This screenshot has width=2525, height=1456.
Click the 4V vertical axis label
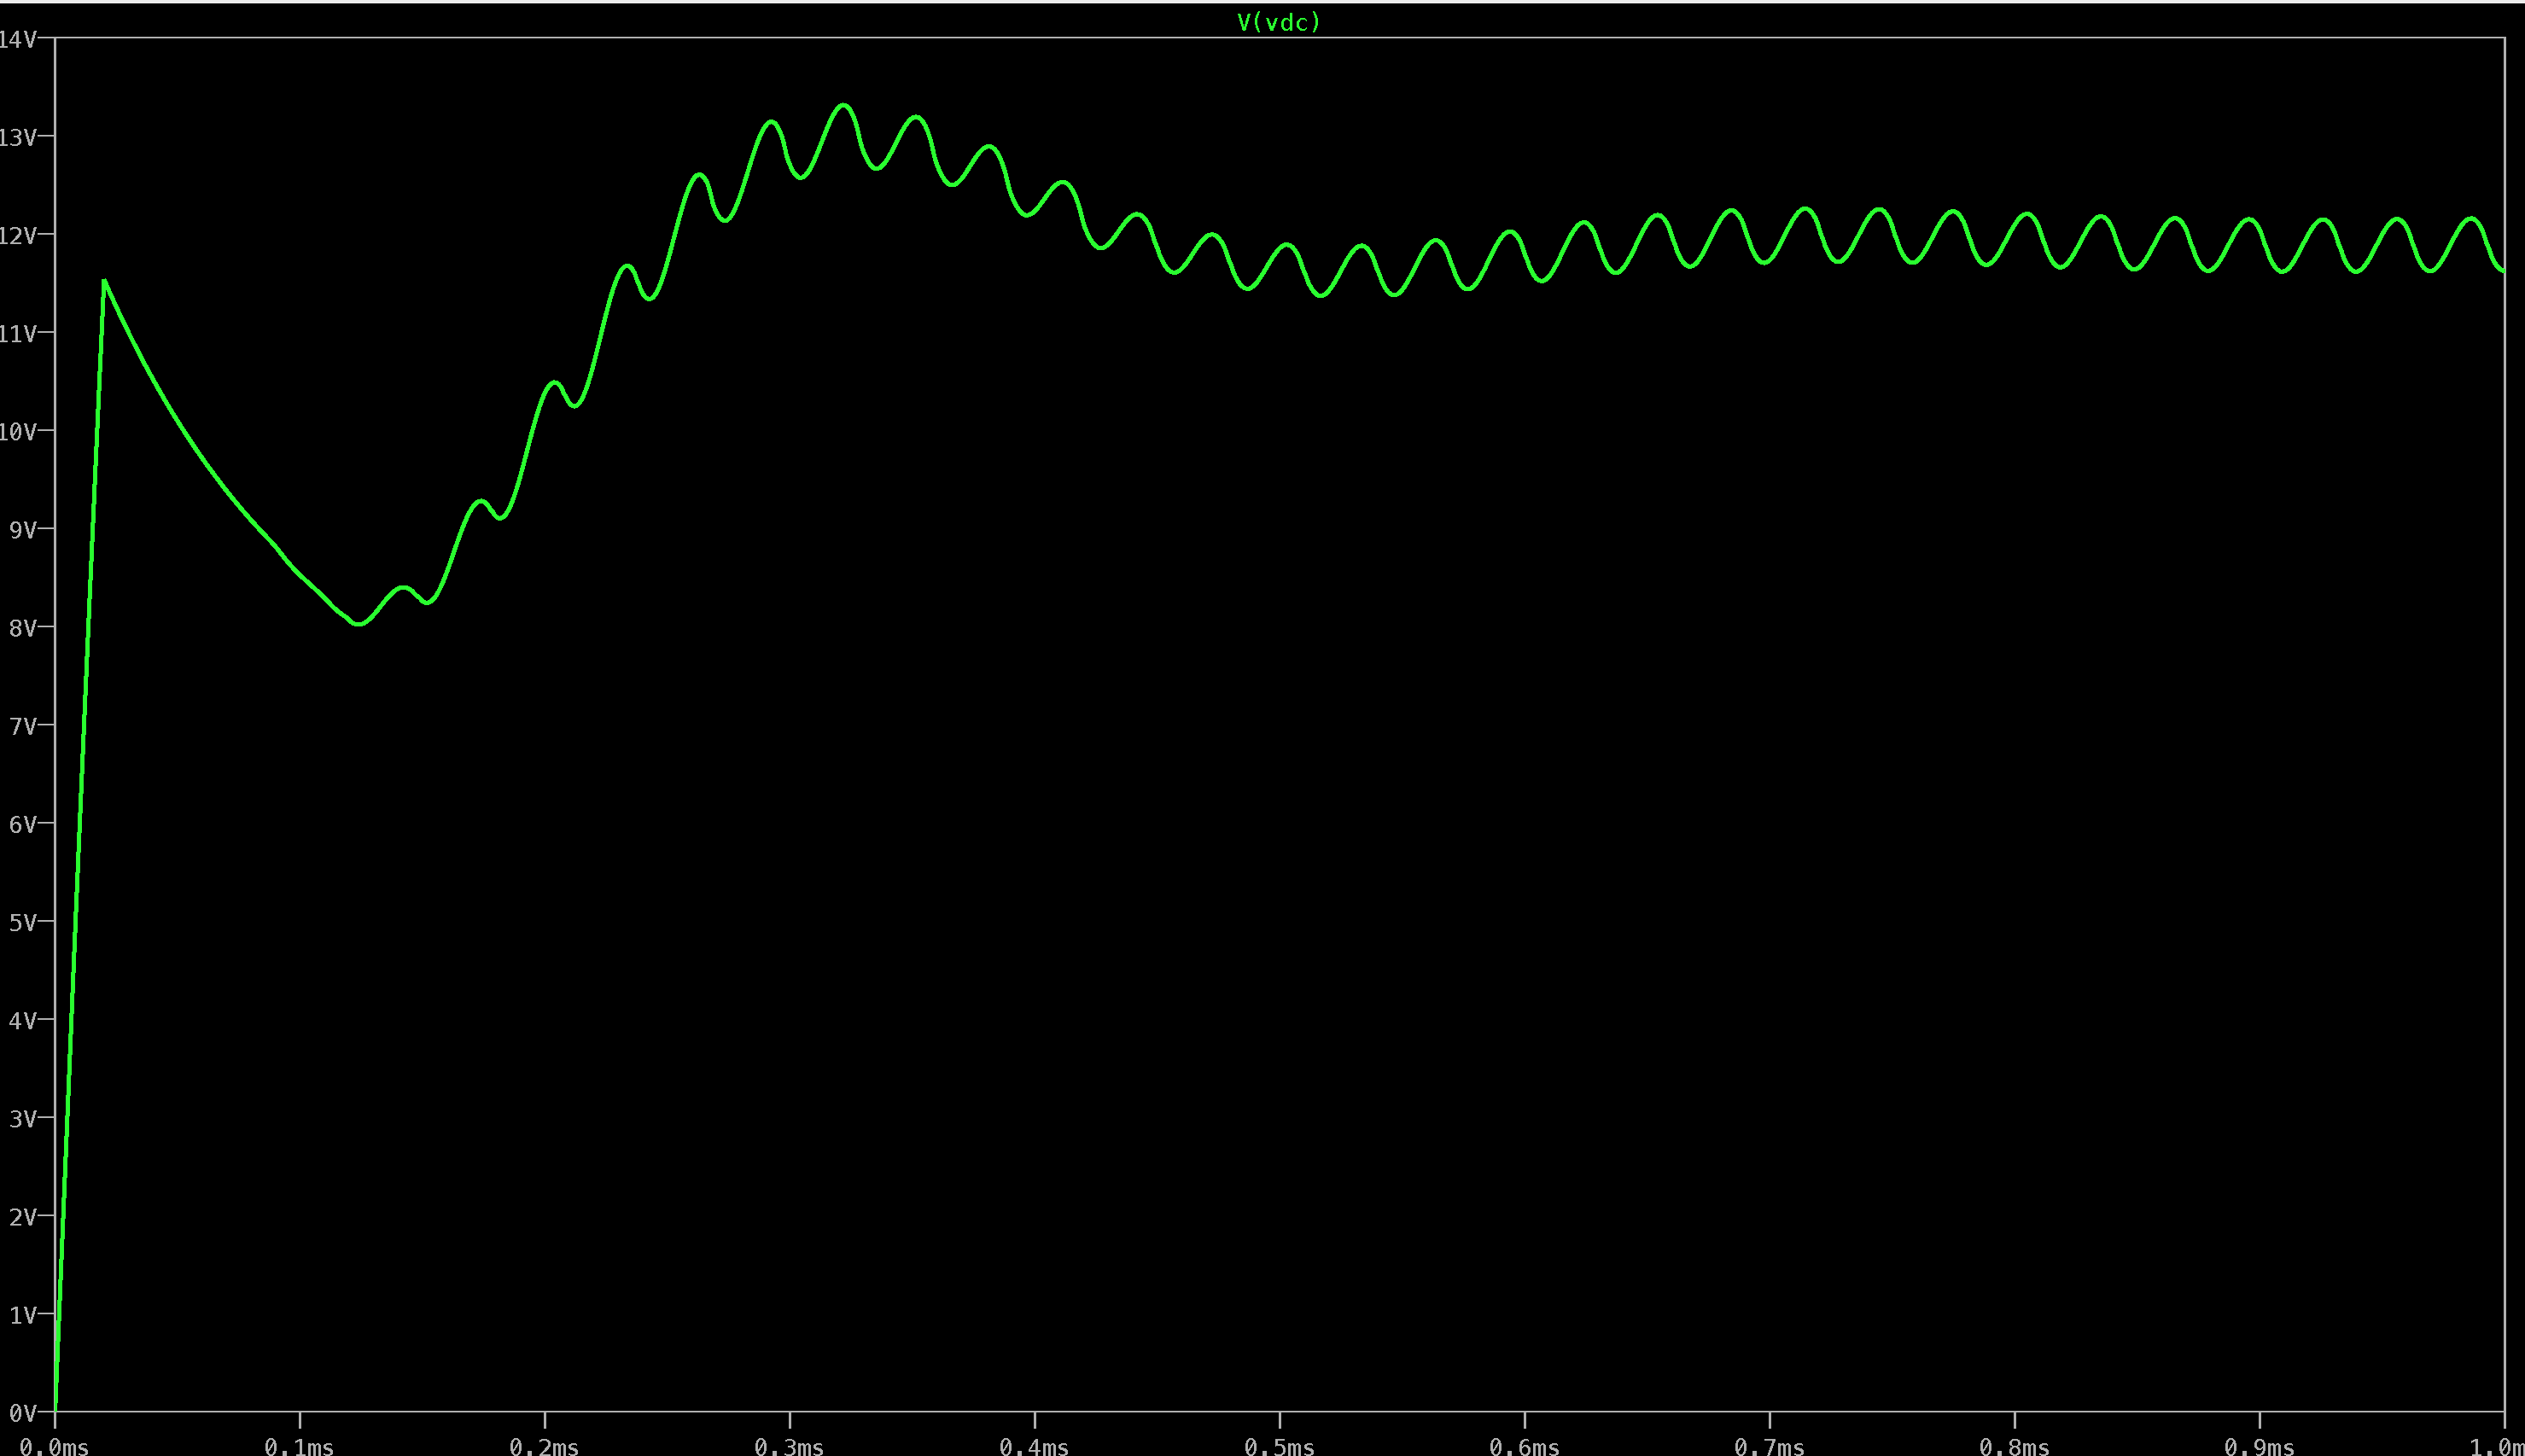coord(23,1020)
